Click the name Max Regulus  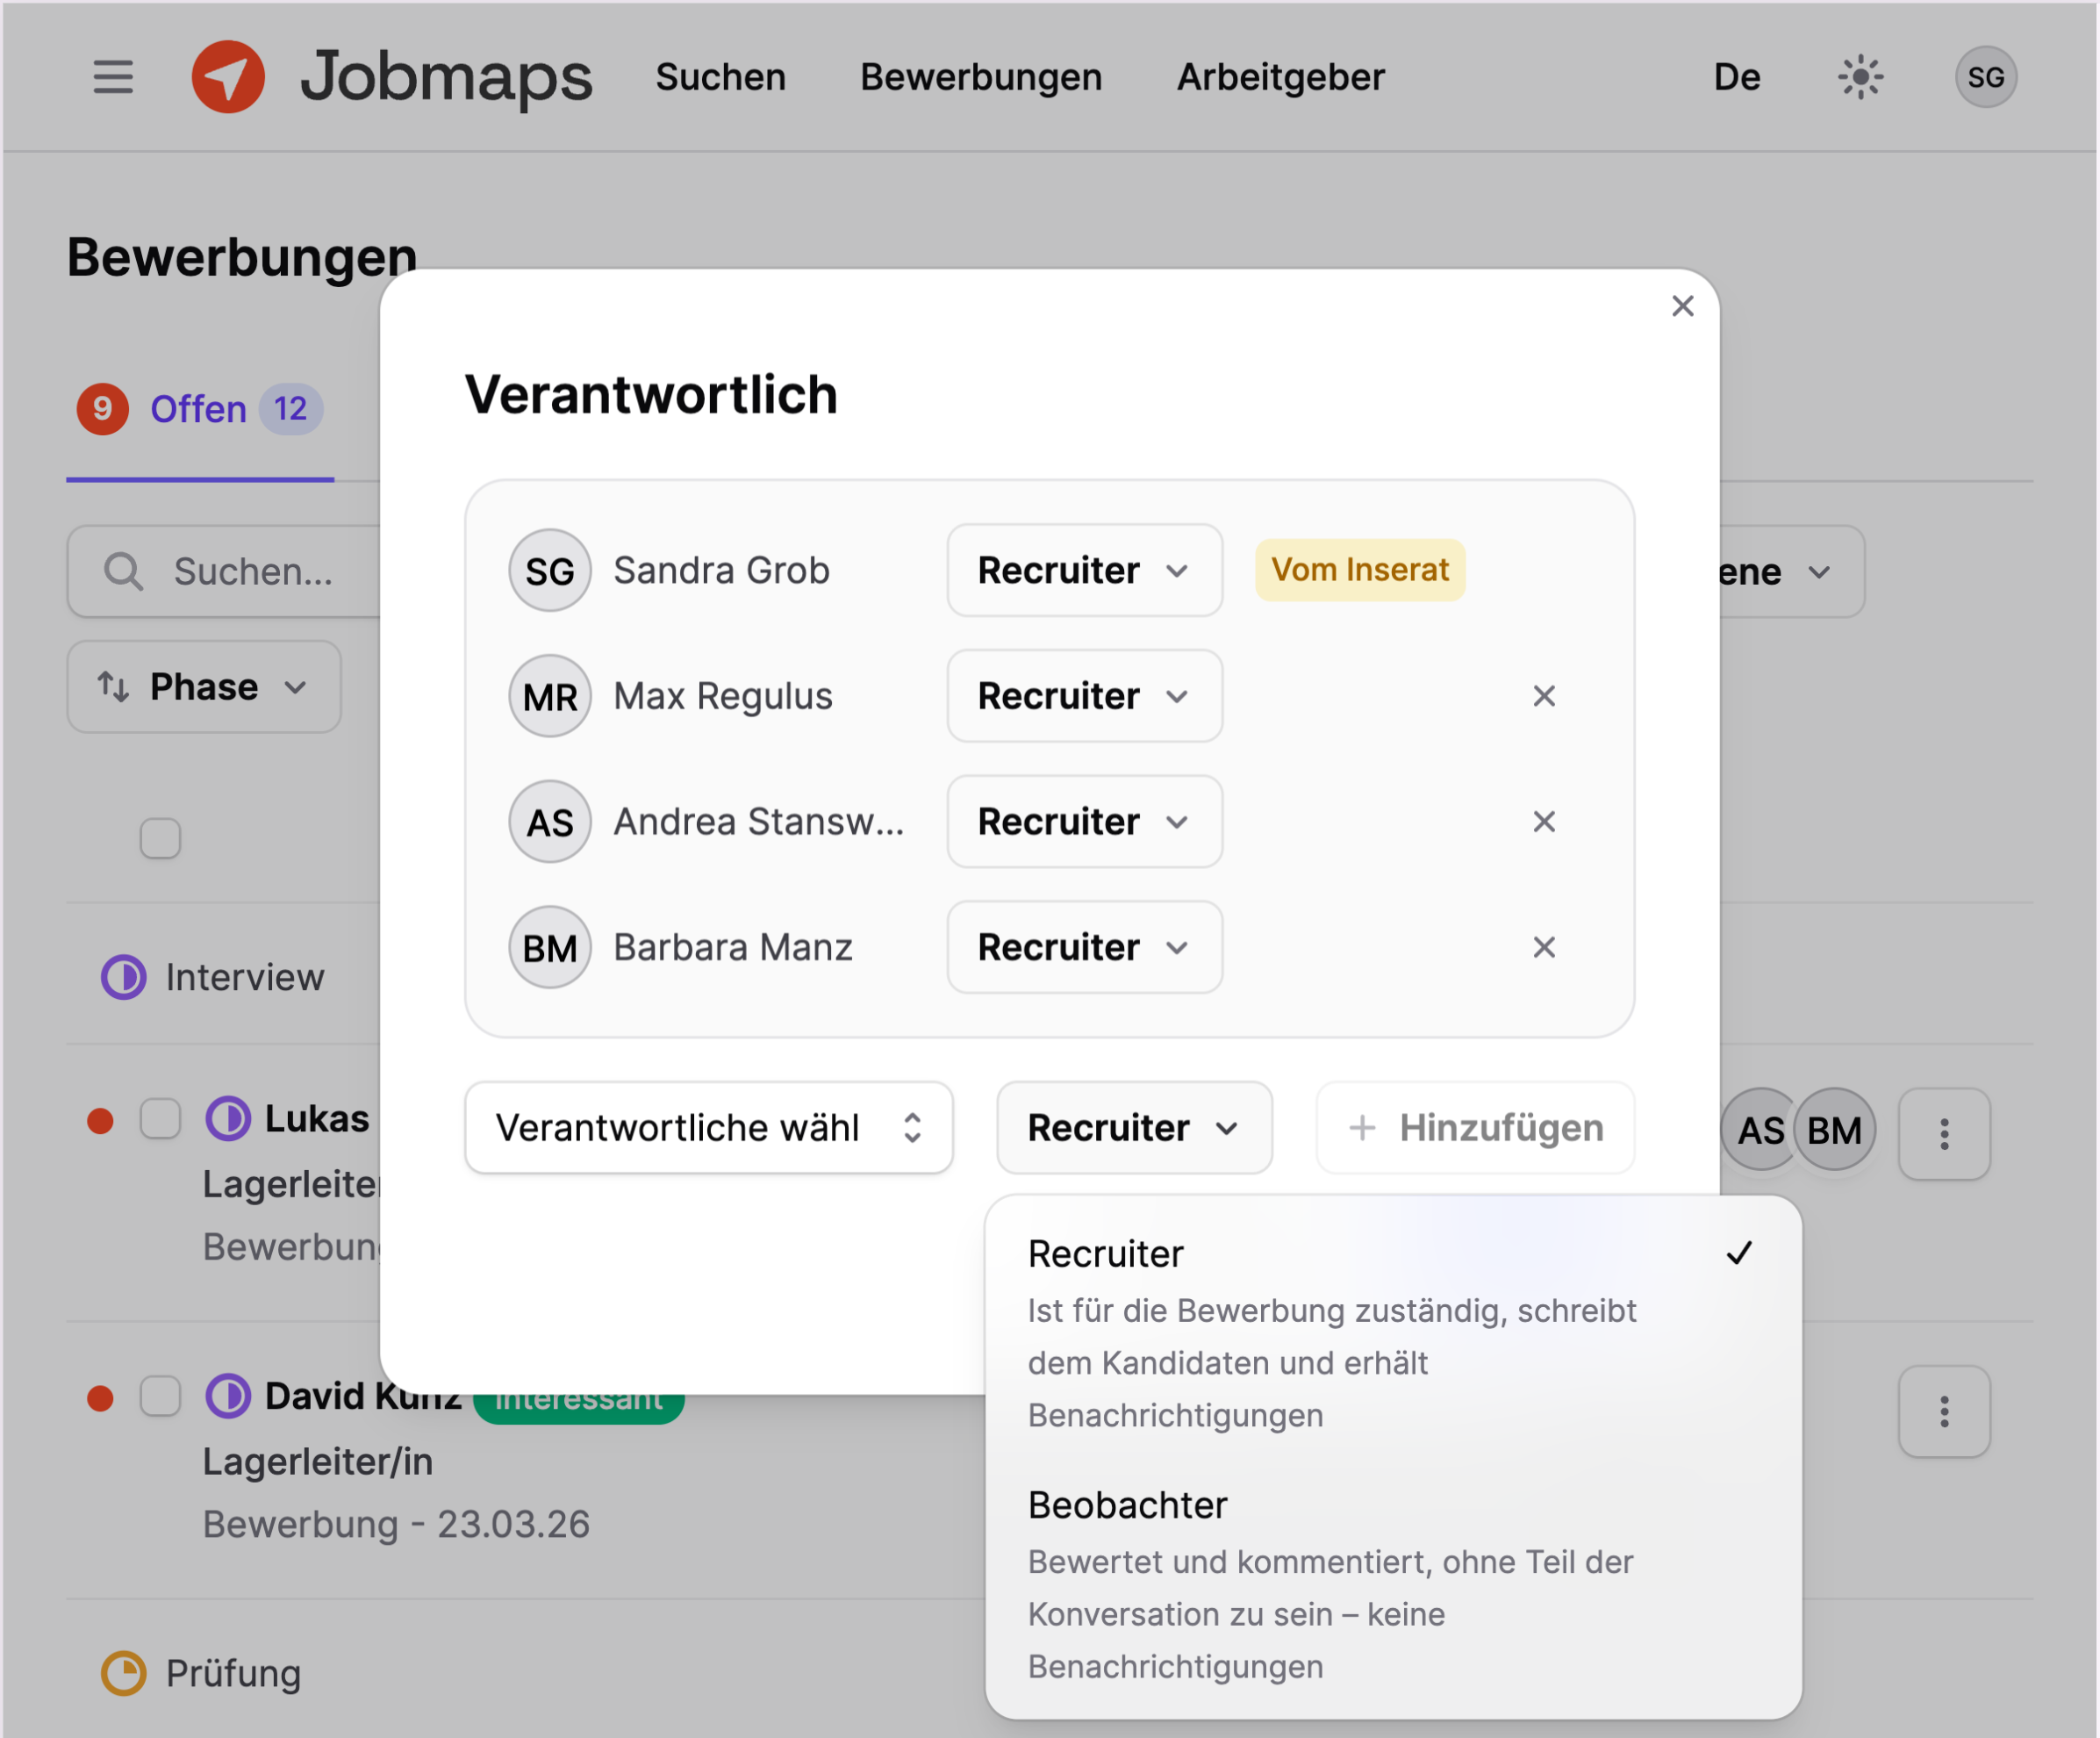pyautogui.click(x=723, y=696)
